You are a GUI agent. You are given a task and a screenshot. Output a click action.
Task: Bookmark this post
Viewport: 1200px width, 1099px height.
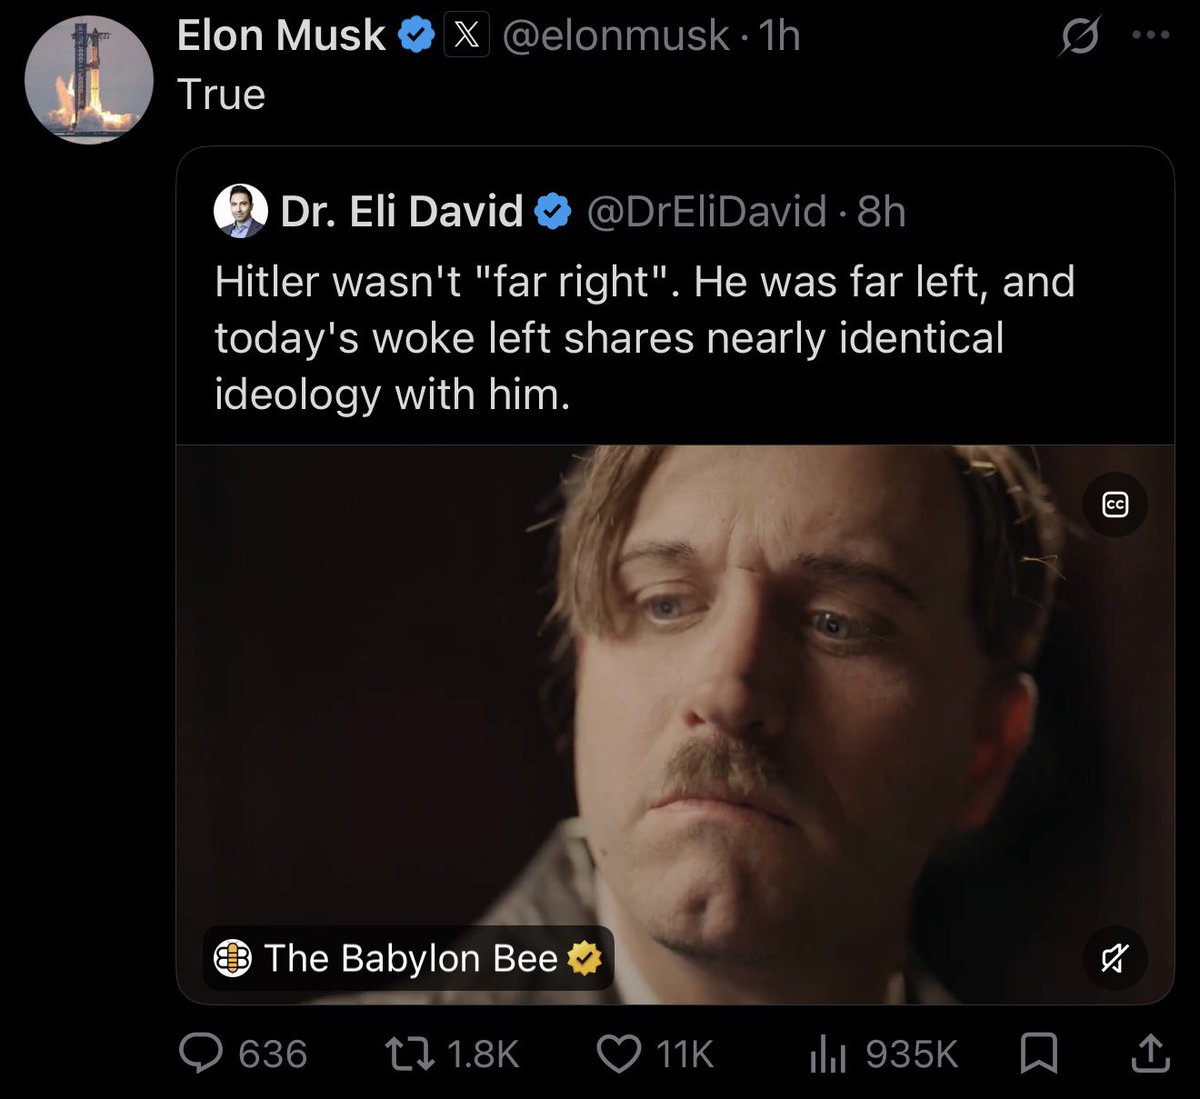1038,1053
